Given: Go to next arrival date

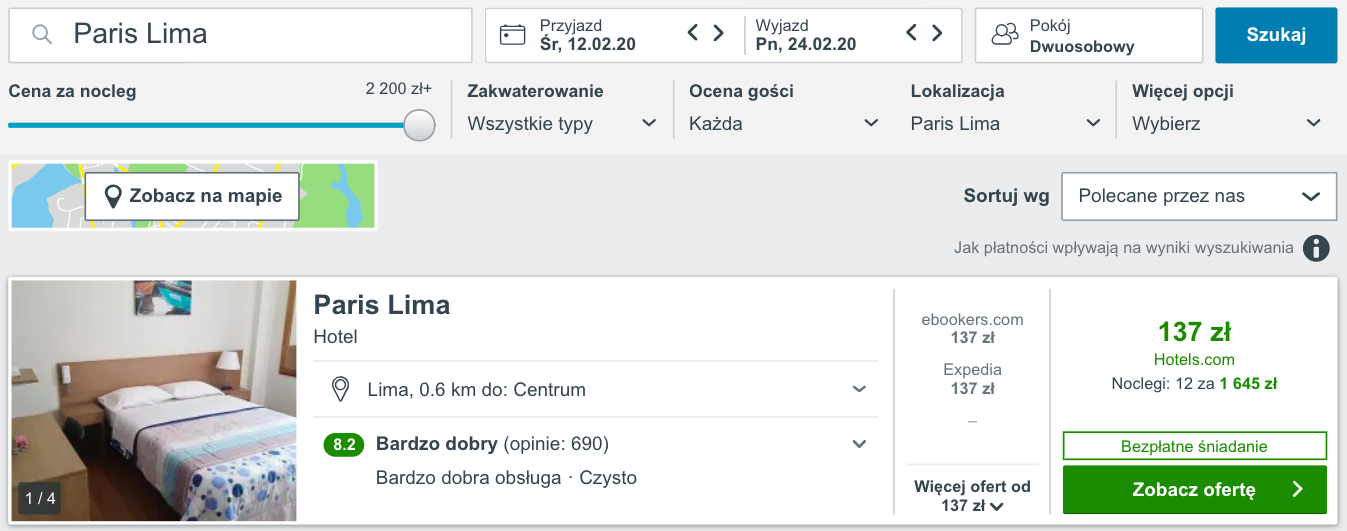Looking at the screenshot, I should 718,33.
